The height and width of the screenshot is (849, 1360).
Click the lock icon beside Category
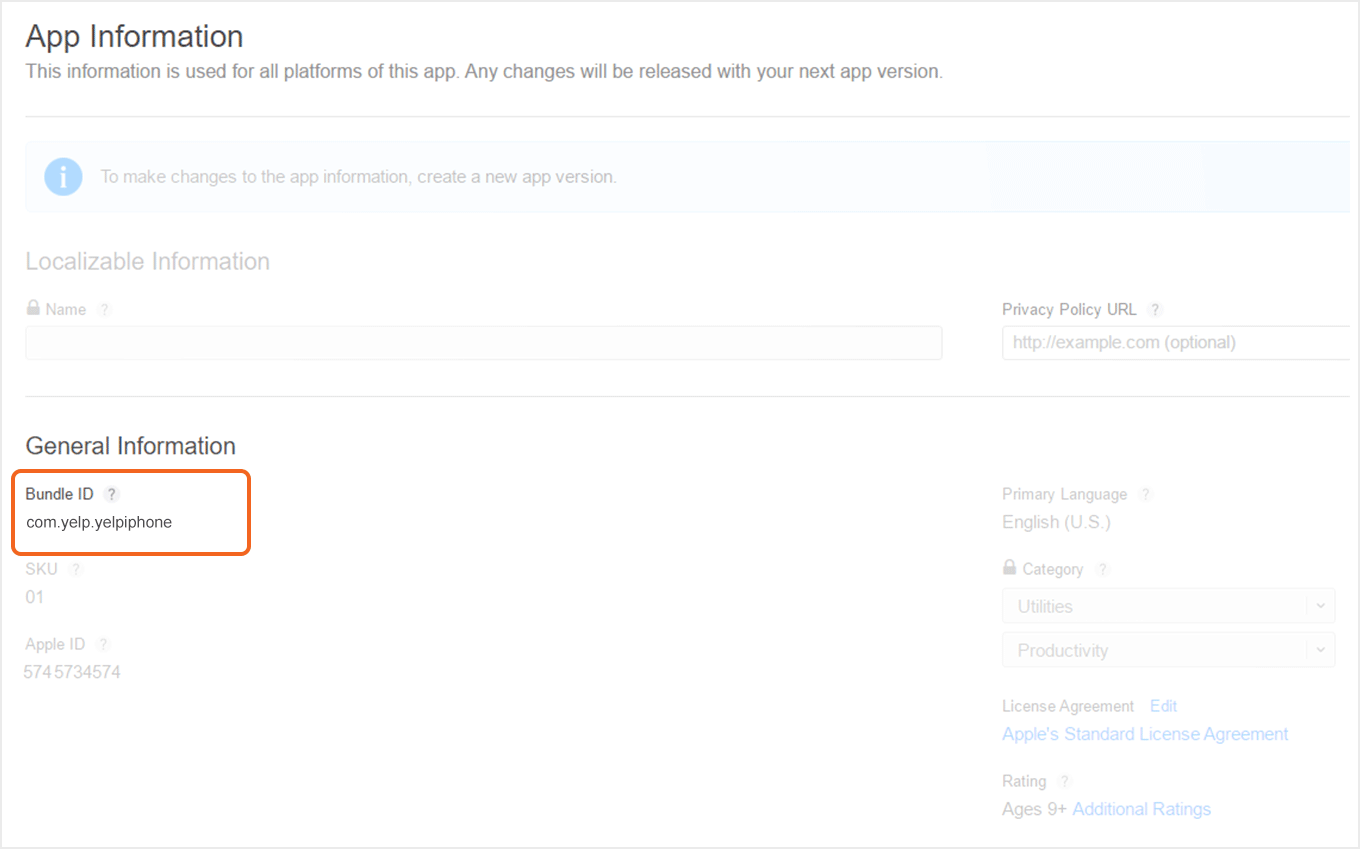1010,568
